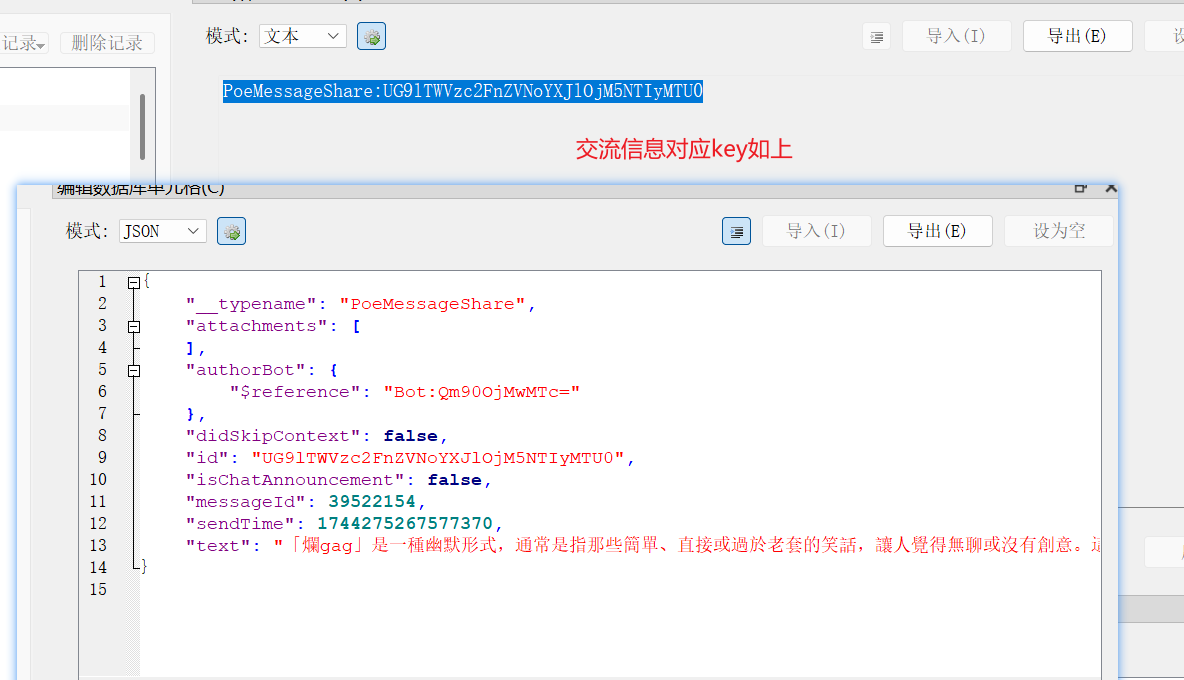Click the gear icon beside the 文本 mode dropdown
The width and height of the screenshot is (1184, 680).
tap(371, 37)
